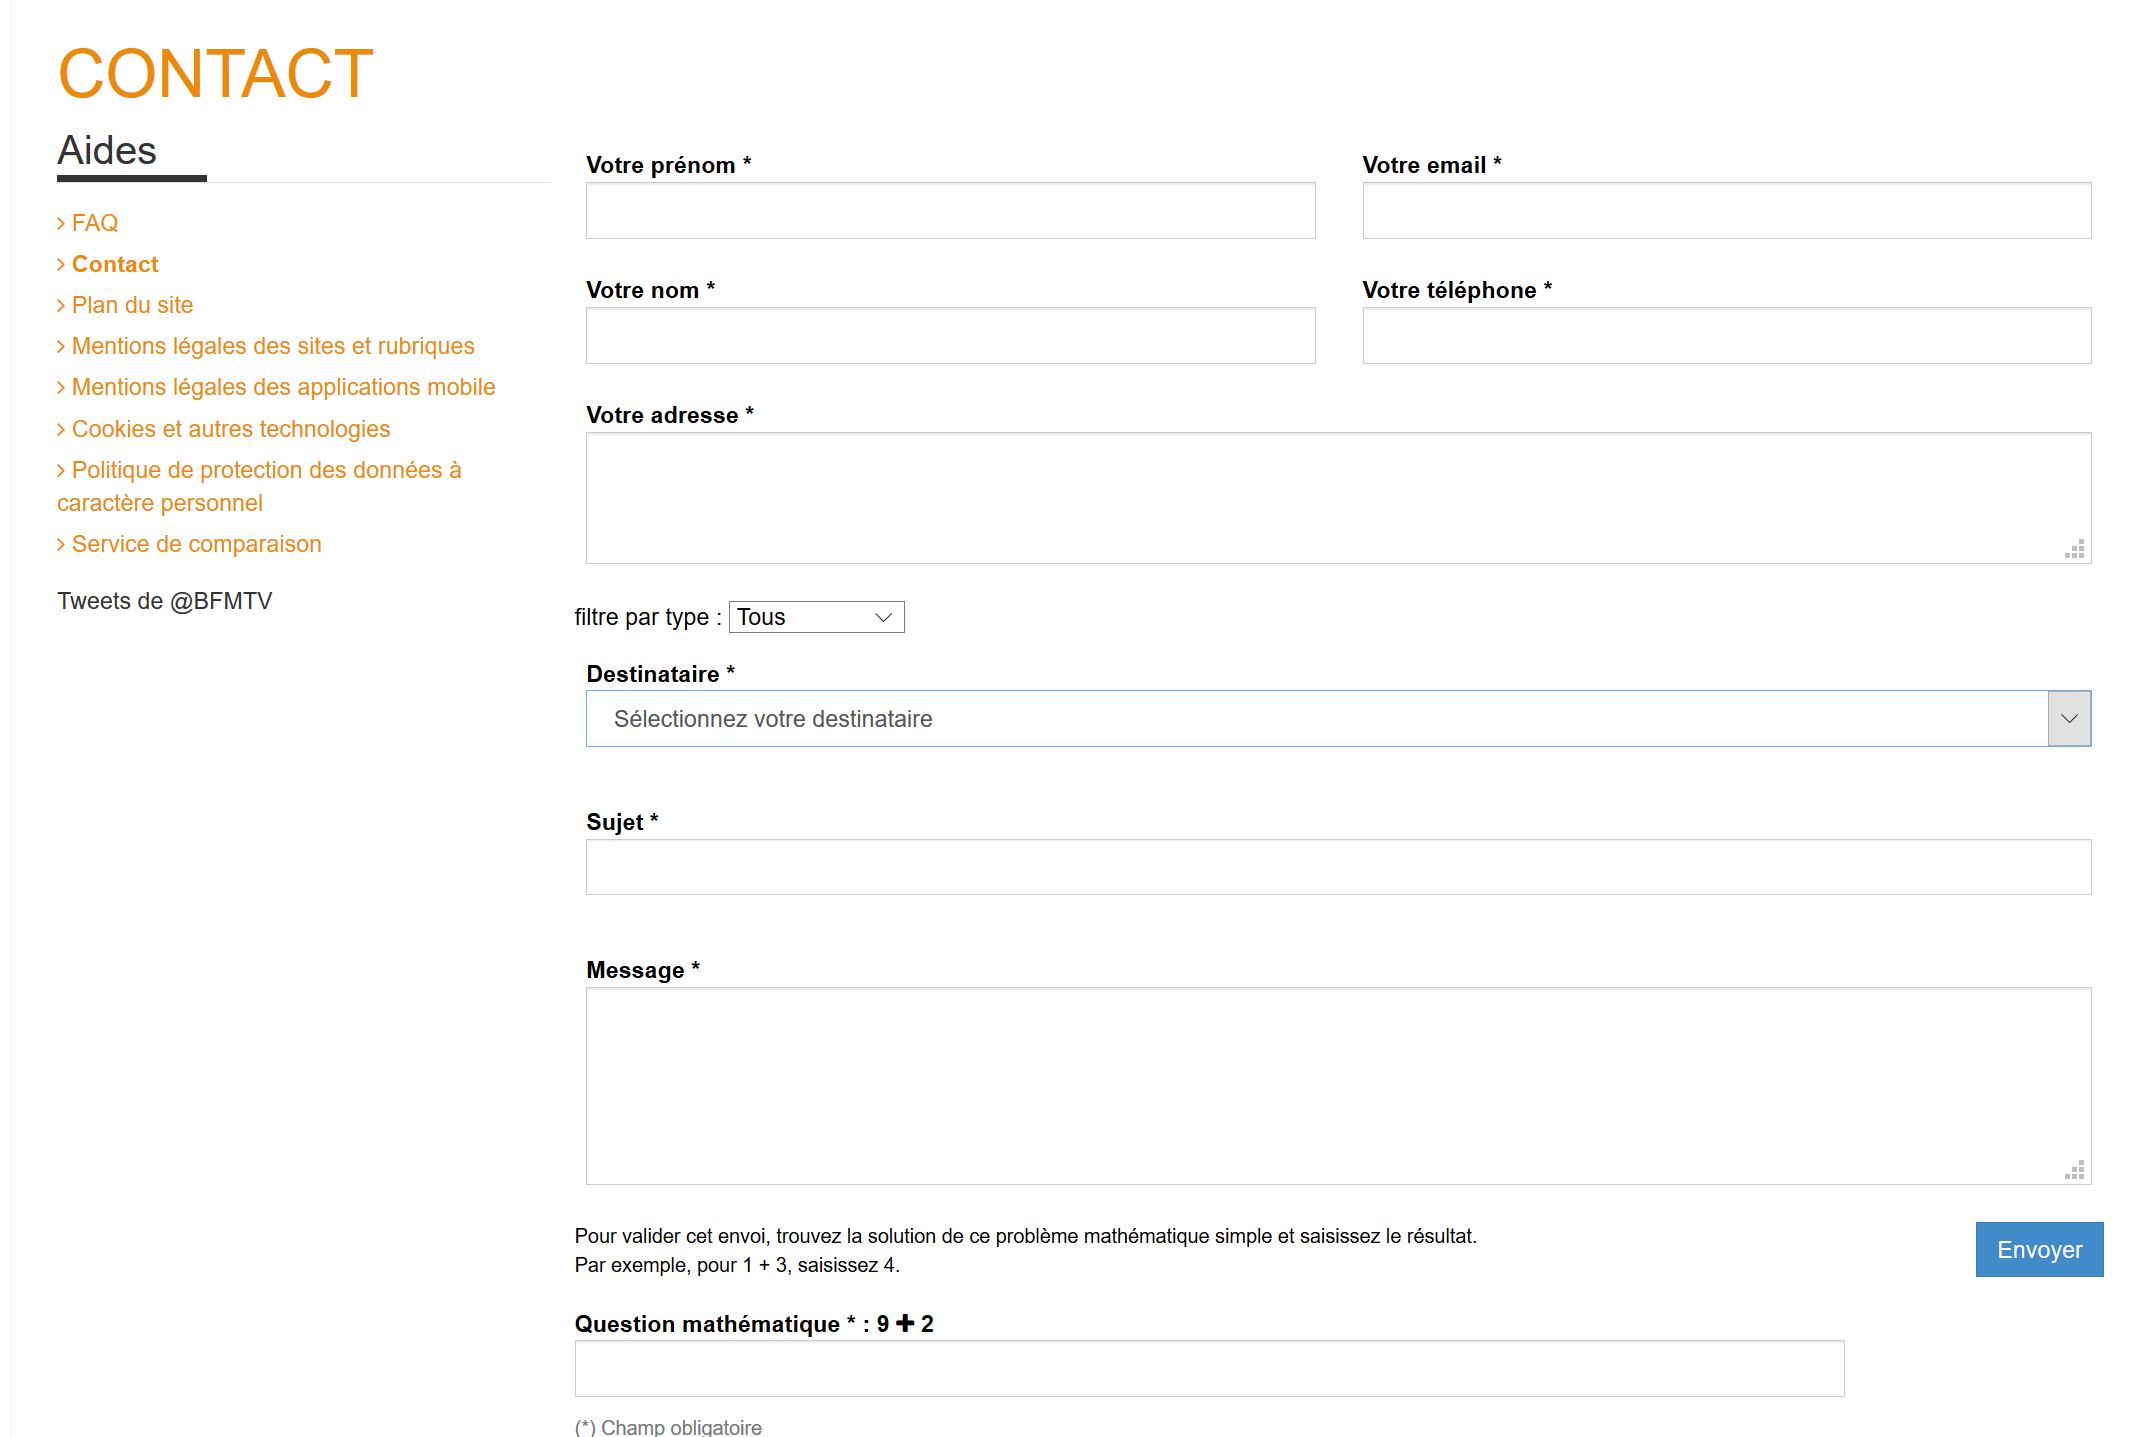Grab the Message textarea resize handle
Viewport: 2138px width, 1437px height.
[x=2075, y=1170]
